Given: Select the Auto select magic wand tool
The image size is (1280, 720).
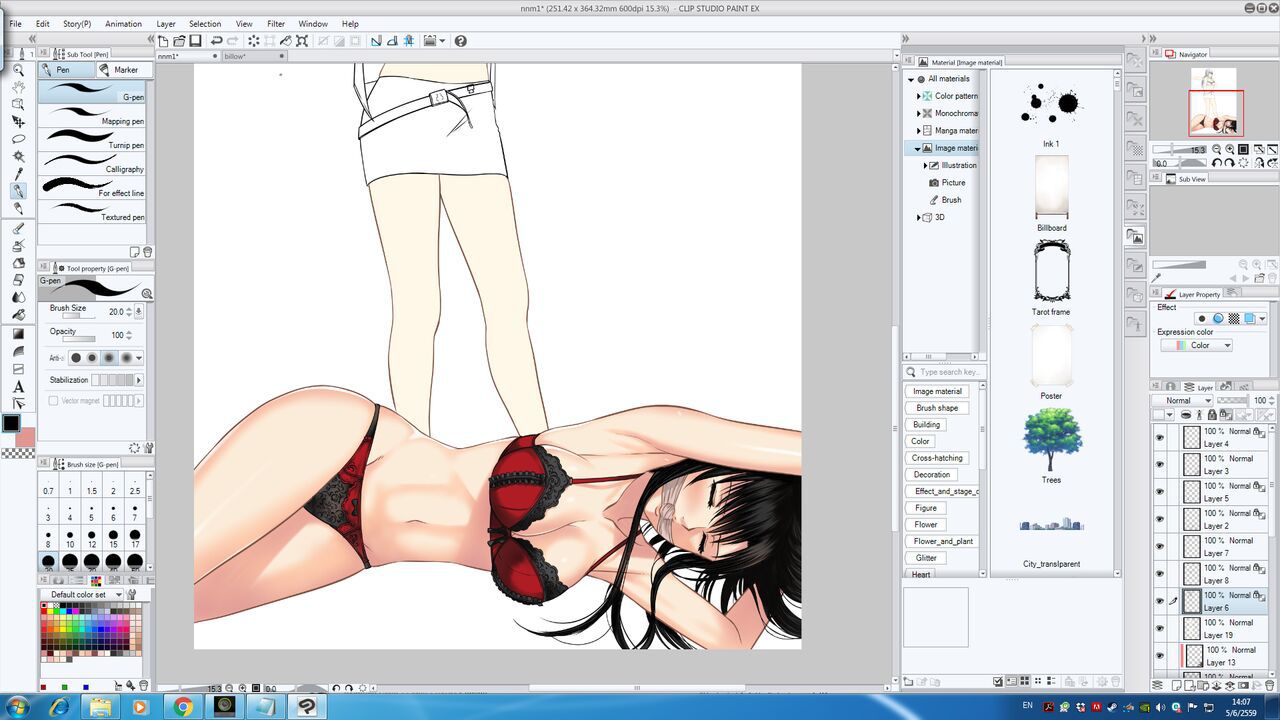Looking at the screenshot, I should [18, 156].
